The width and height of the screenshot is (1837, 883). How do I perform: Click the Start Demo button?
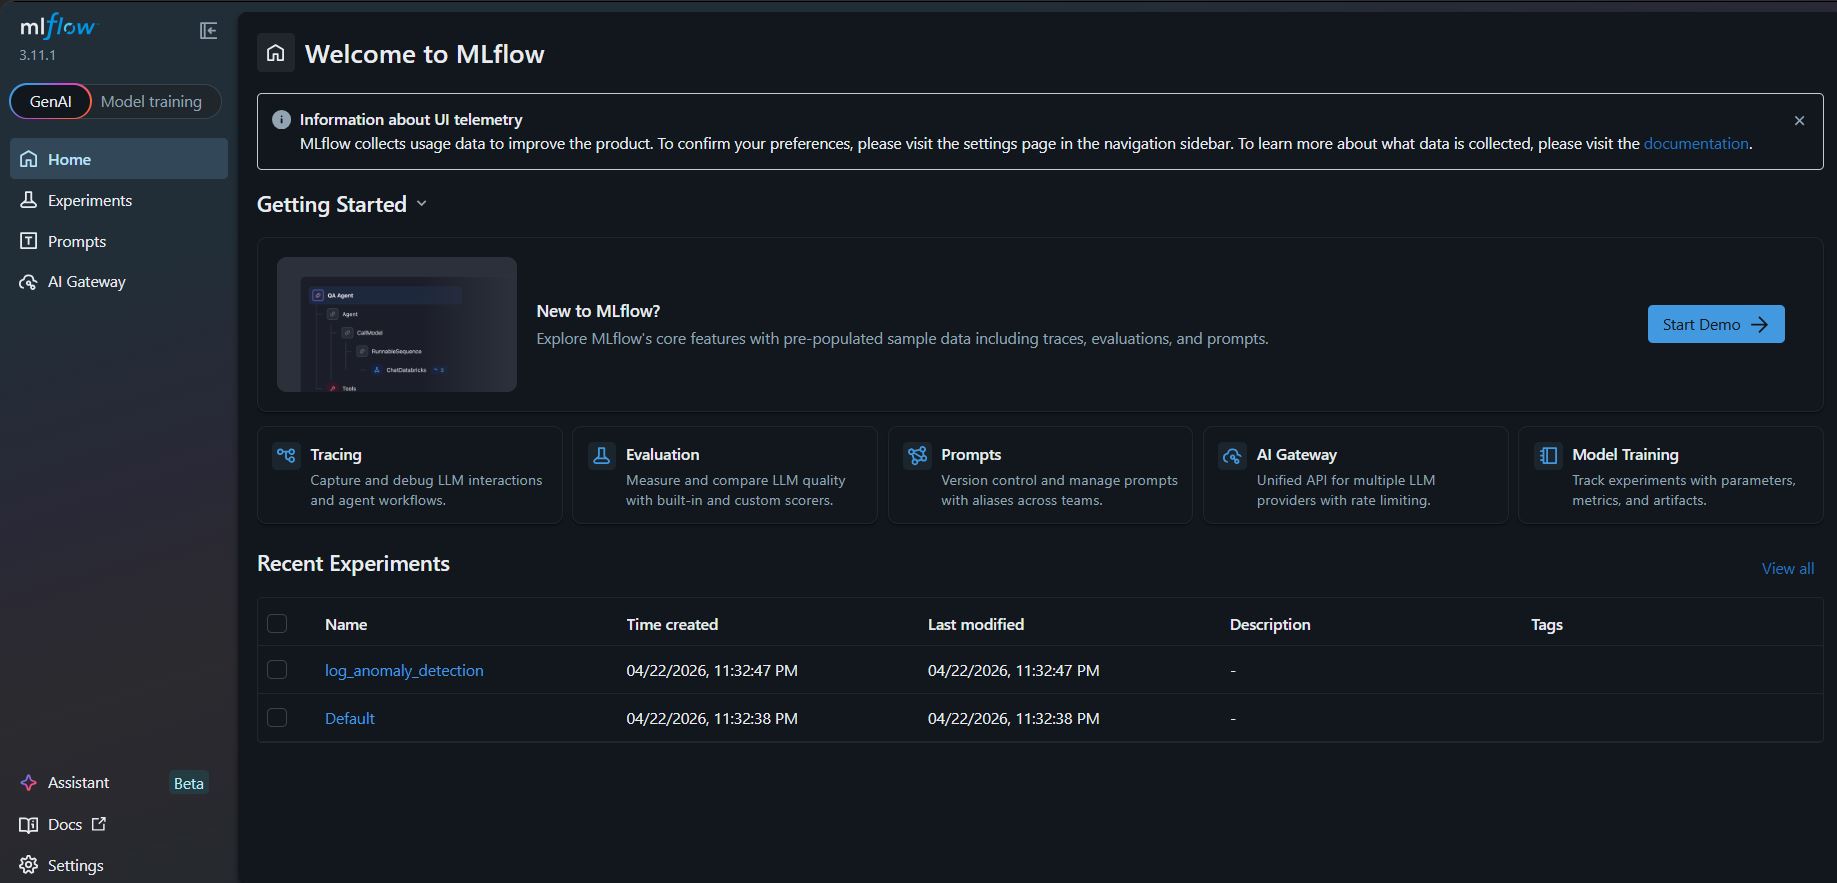click(x=1716, y=324)
